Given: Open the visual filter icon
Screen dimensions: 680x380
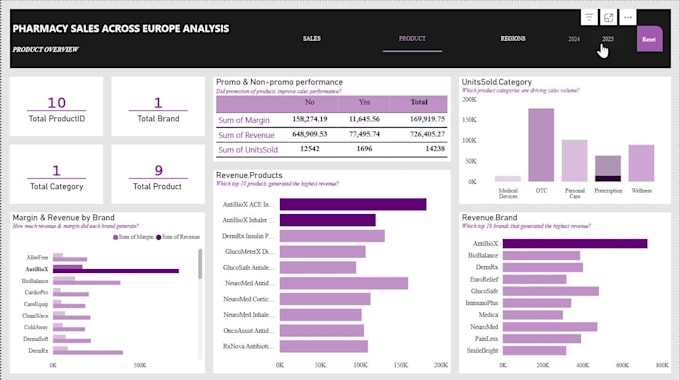Looking at the screenshot, I should (589, 17).
